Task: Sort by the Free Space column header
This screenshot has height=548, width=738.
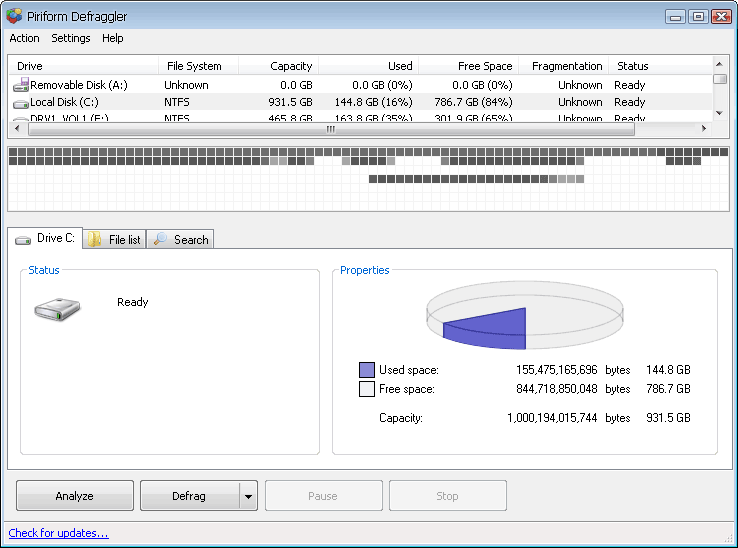Action: click(x=469, y=66)
